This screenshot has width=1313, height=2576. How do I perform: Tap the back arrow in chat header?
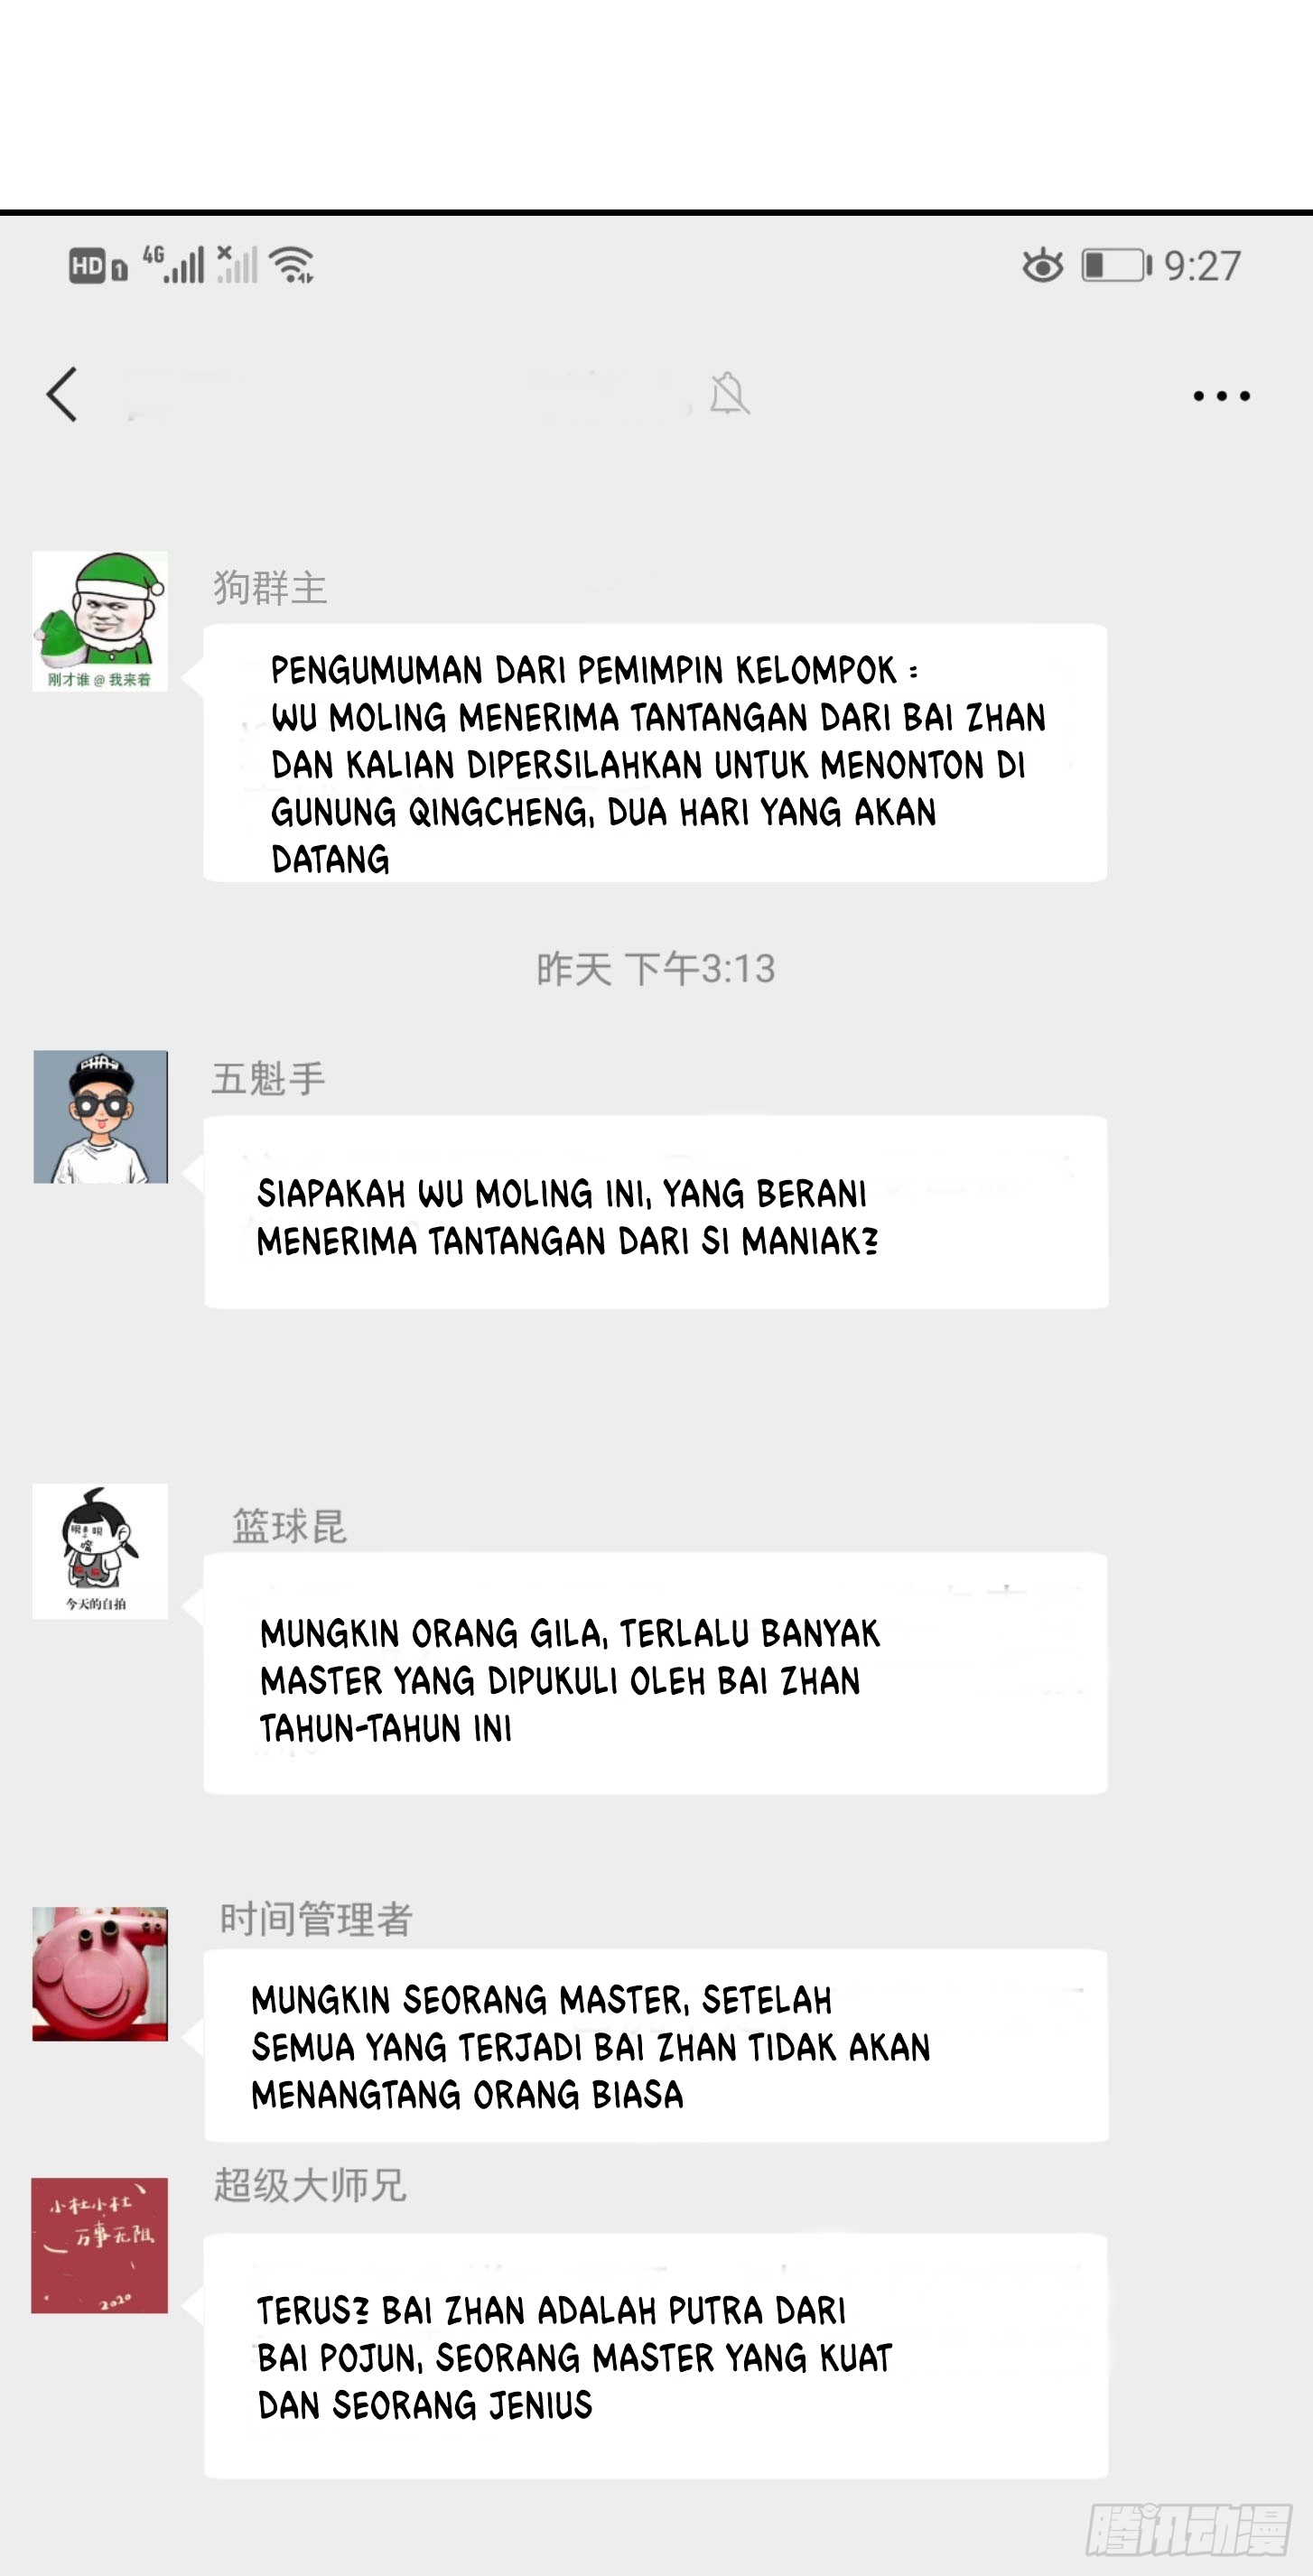click(62, 394)
